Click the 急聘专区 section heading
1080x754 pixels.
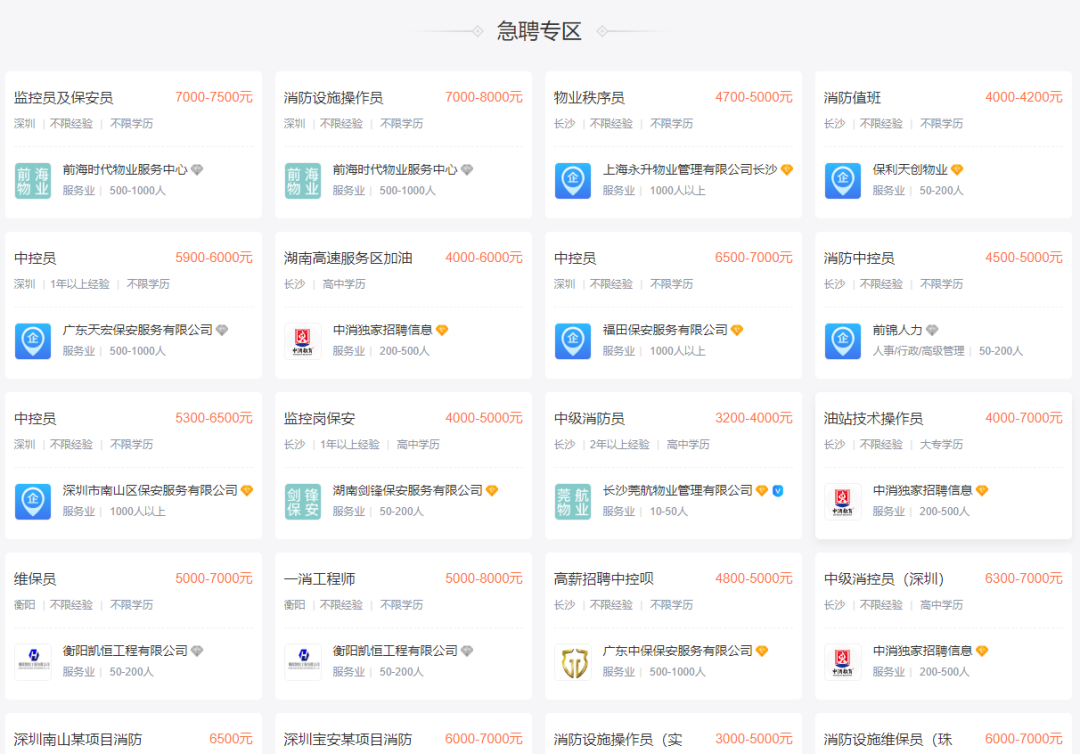coord(539,31)
